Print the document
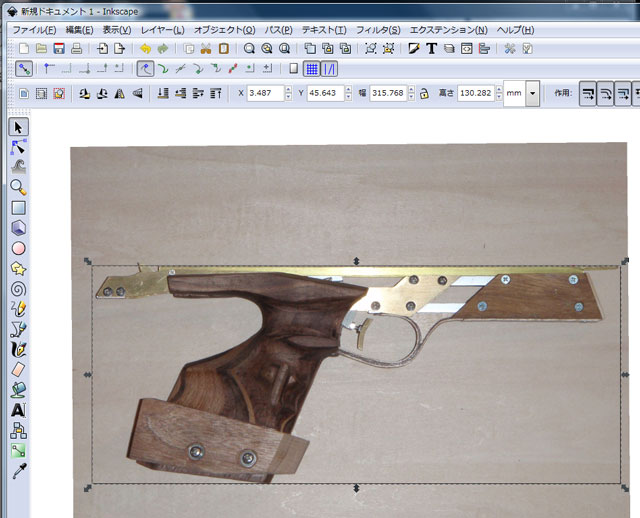Screen dimensions: 640x518 (x=76, y=49)
